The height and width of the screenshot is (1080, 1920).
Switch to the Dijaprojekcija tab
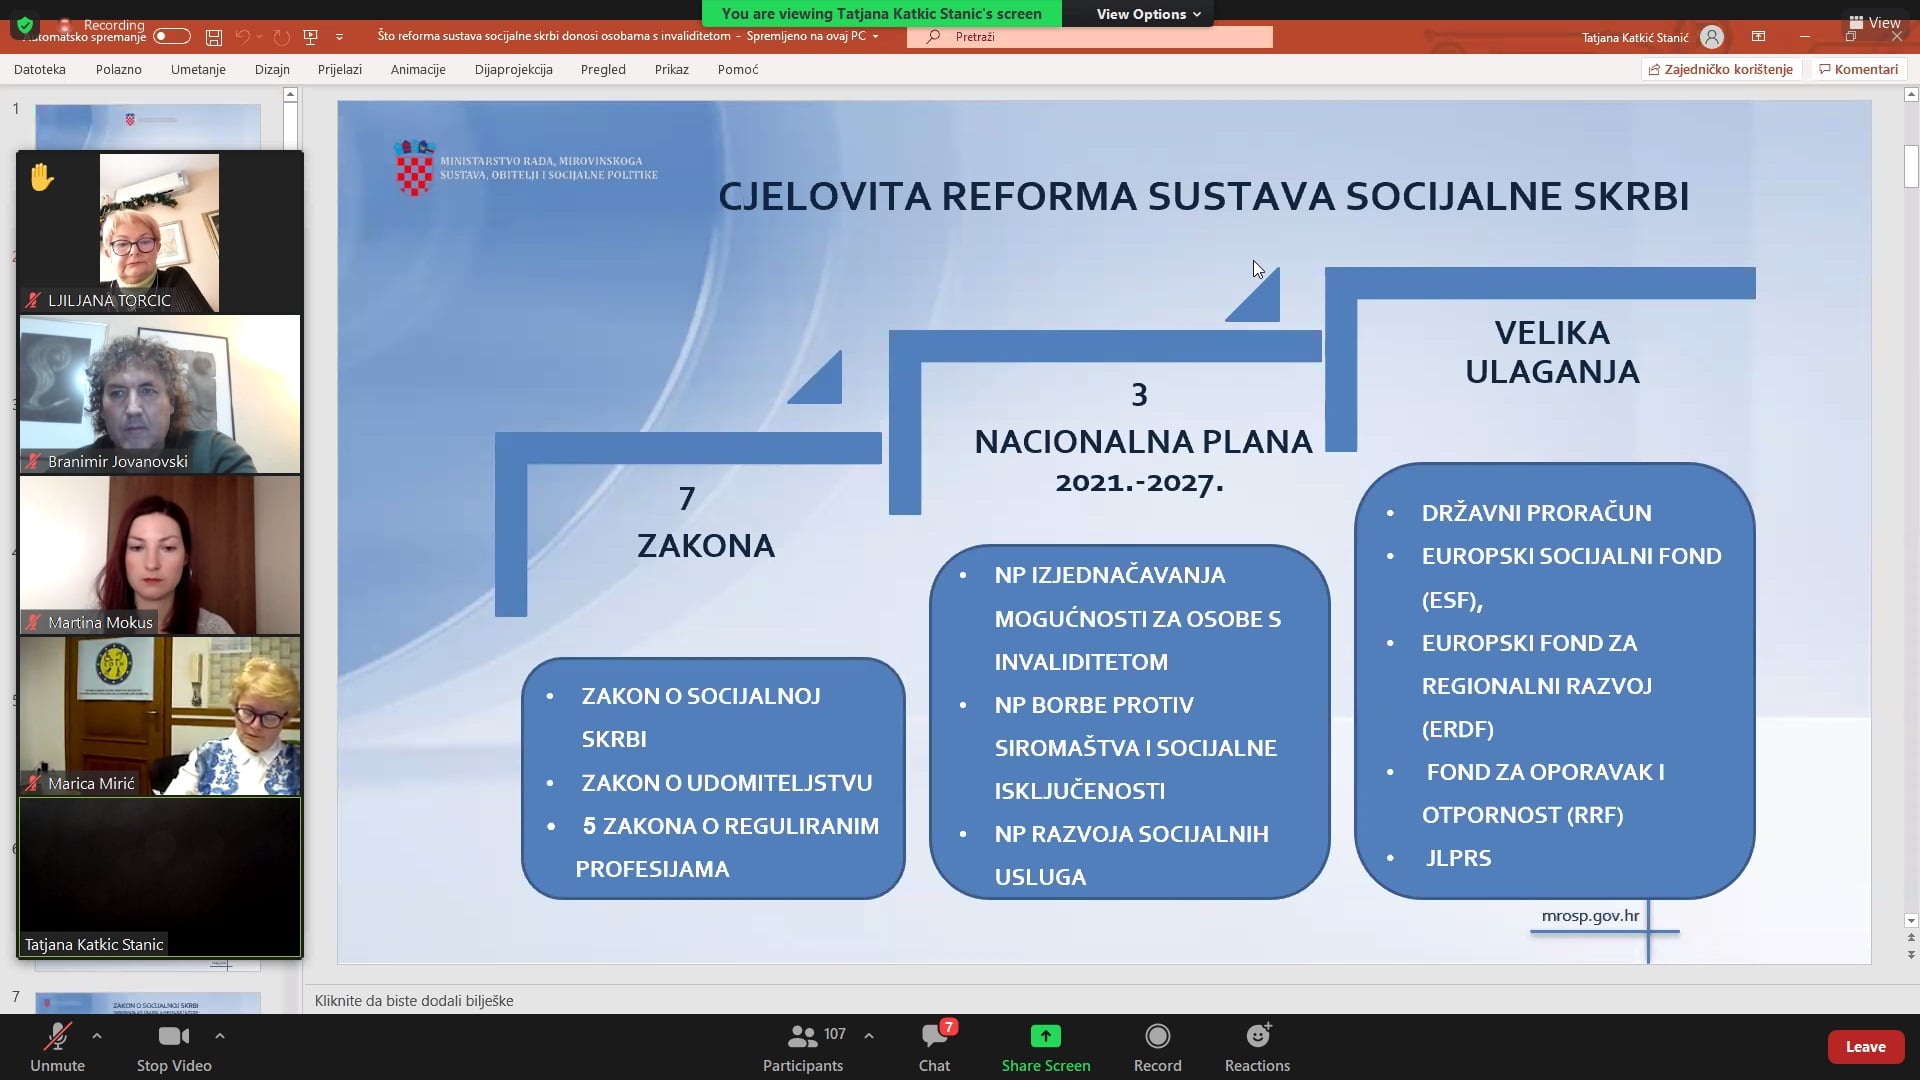(514, 69)
